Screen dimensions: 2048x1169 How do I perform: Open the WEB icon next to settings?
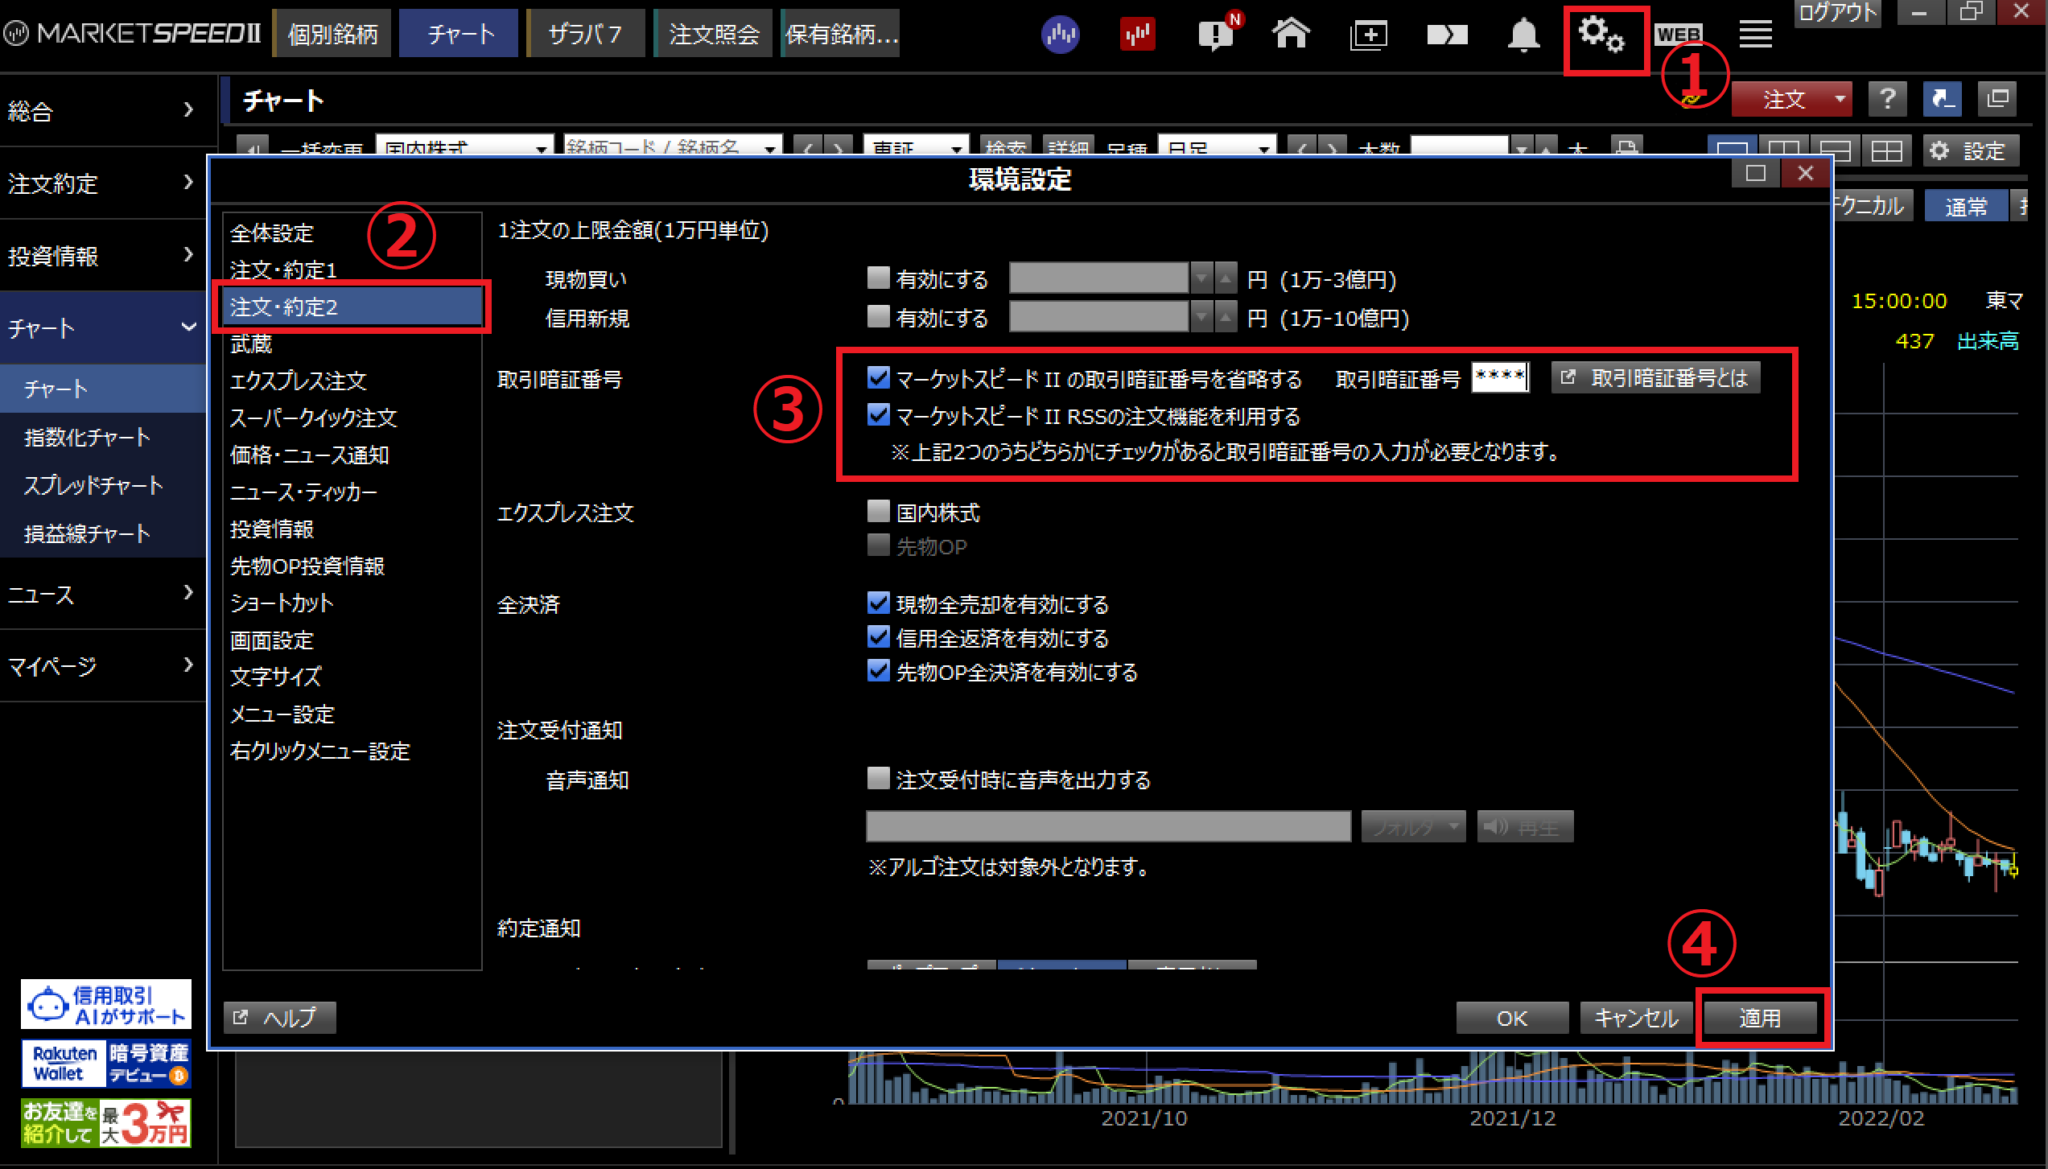(1678, 34)
